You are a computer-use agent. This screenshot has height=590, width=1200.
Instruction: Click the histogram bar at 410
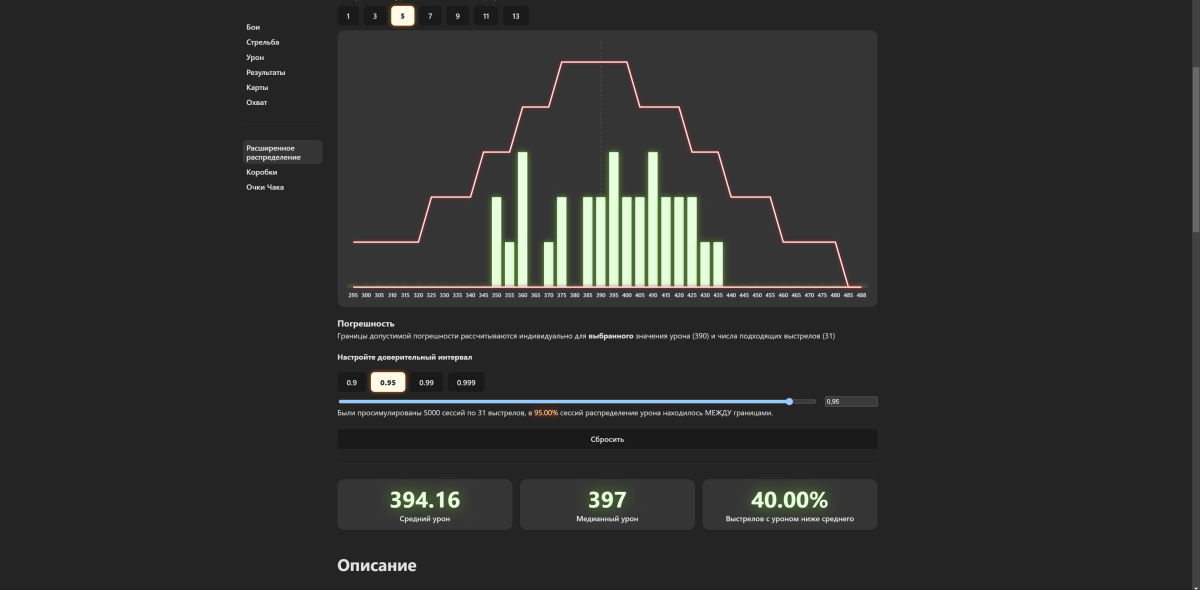653,219
